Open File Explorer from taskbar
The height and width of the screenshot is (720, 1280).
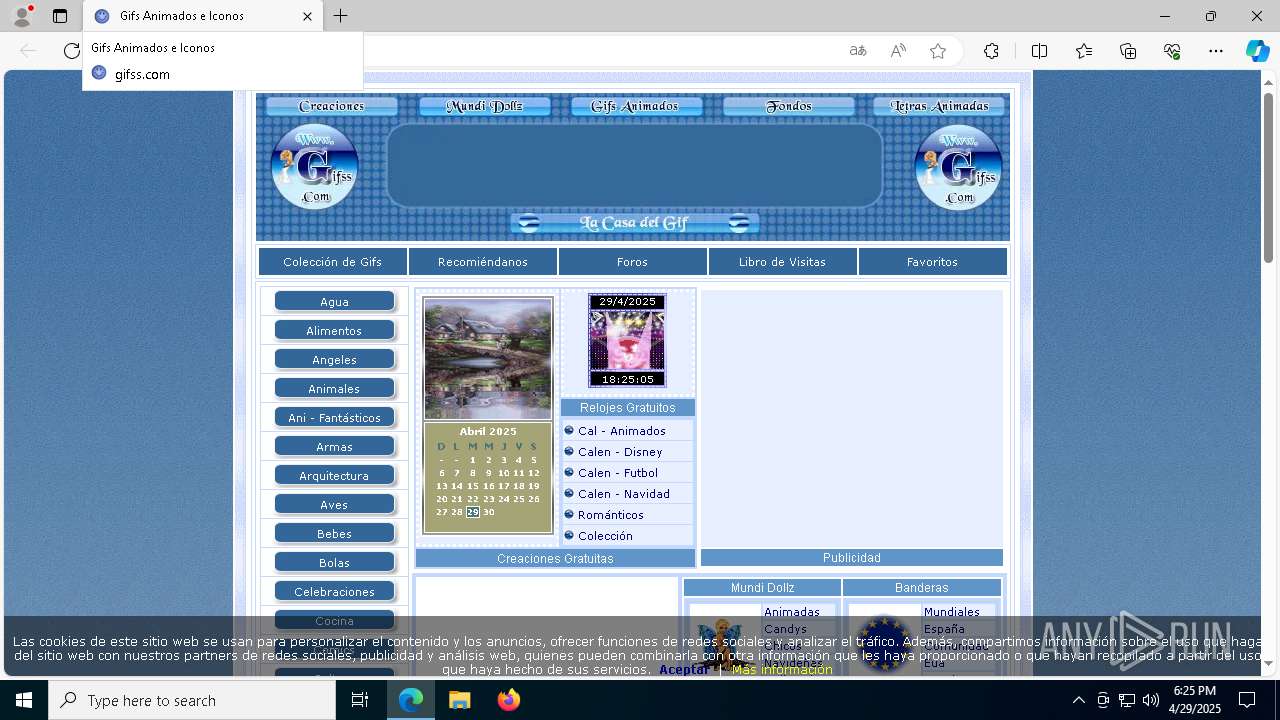460,700
